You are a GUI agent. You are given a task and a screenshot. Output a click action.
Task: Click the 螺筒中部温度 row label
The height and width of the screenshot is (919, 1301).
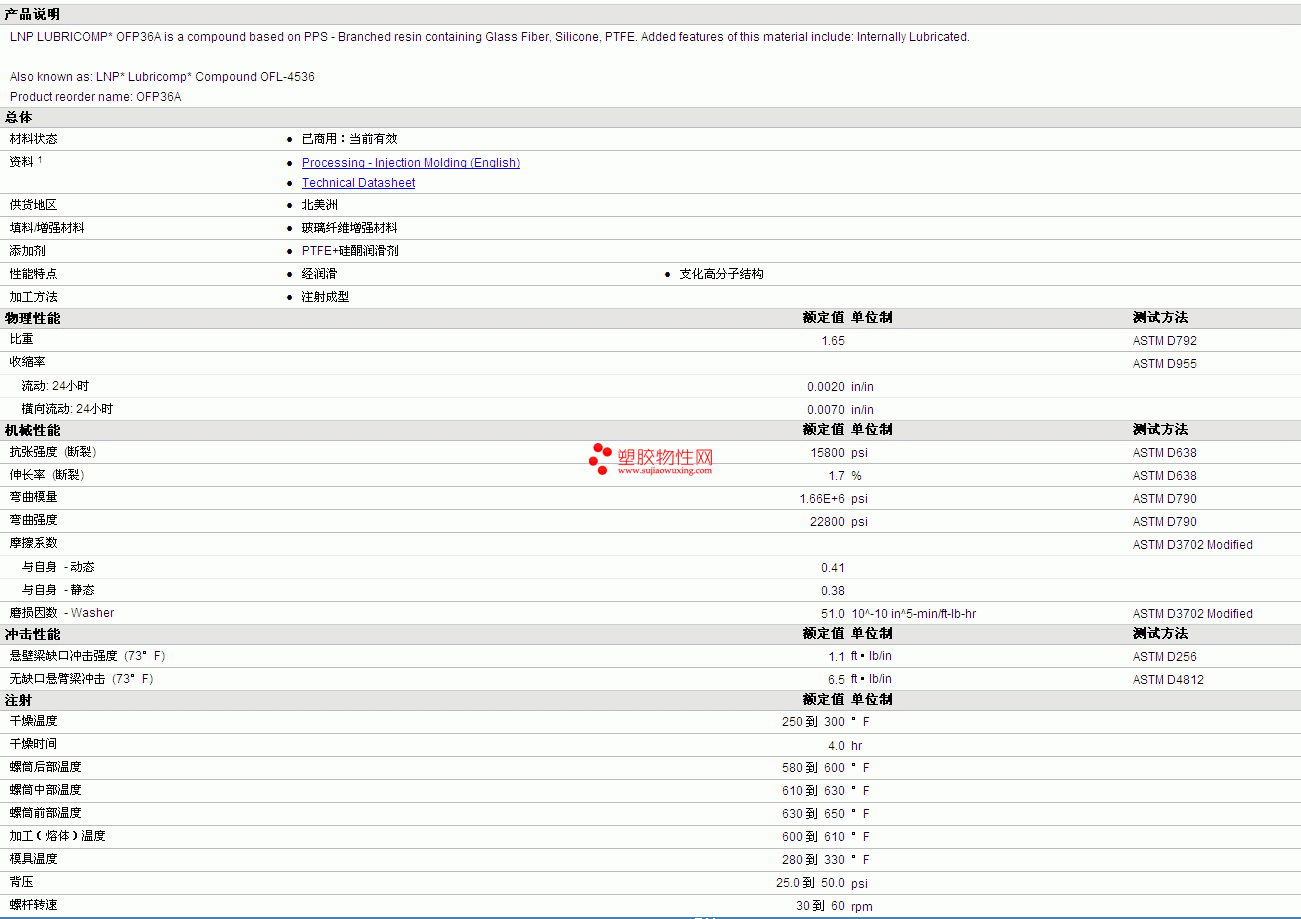click(46, 790)
